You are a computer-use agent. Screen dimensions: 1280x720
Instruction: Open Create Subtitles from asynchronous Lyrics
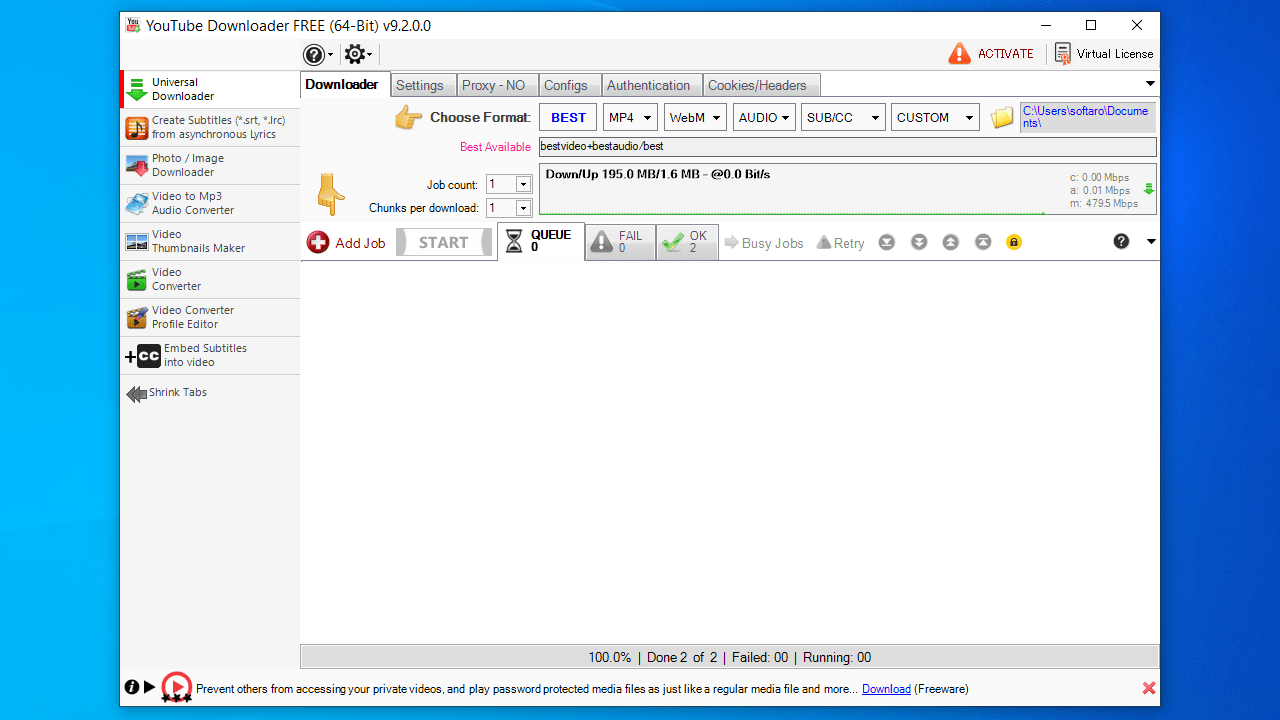coord(210,127)
